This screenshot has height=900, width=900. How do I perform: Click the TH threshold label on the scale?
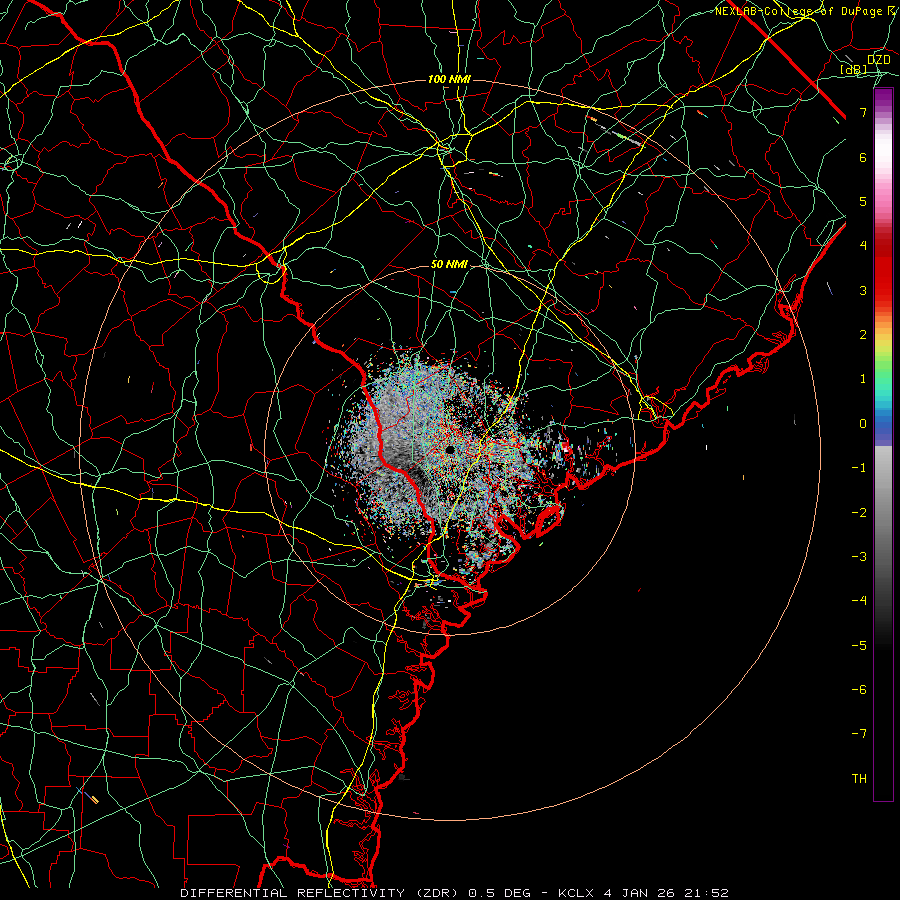tap(859, 778)
